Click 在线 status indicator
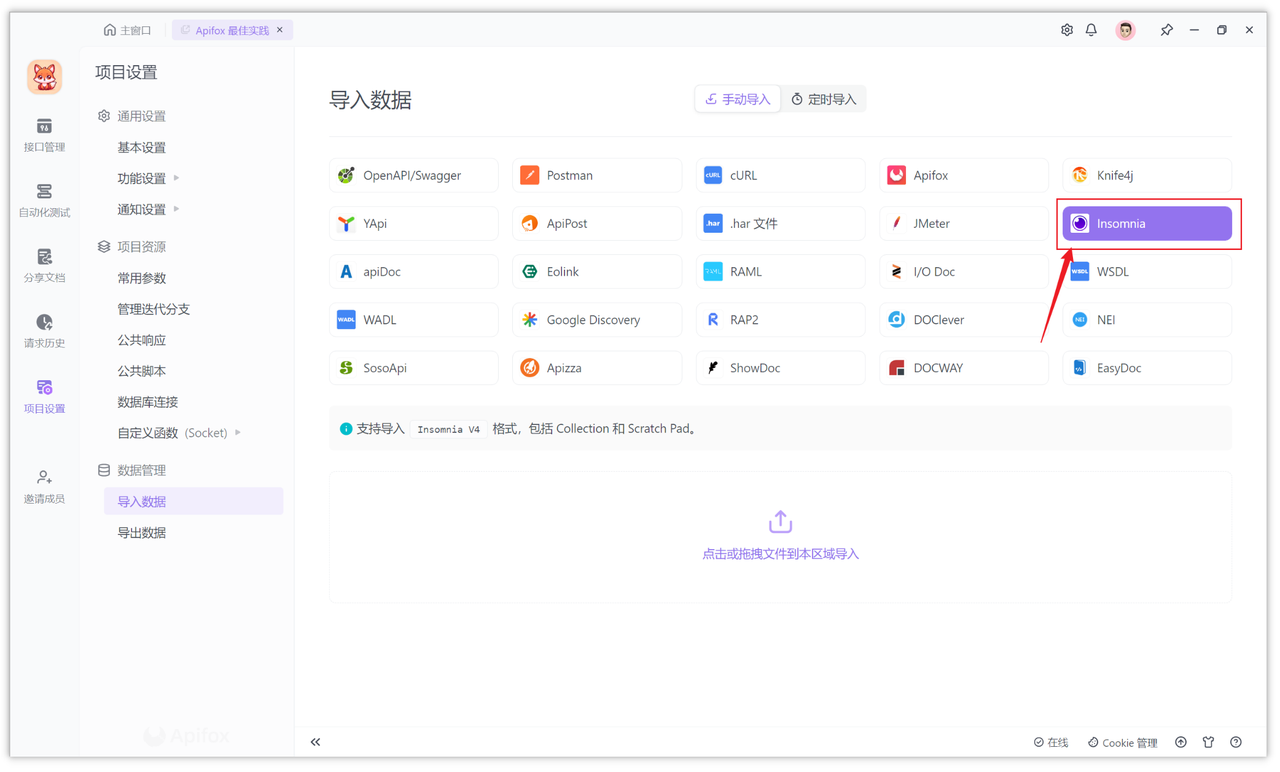Screen dimensions: 1280x772 tap(1051, 742)
